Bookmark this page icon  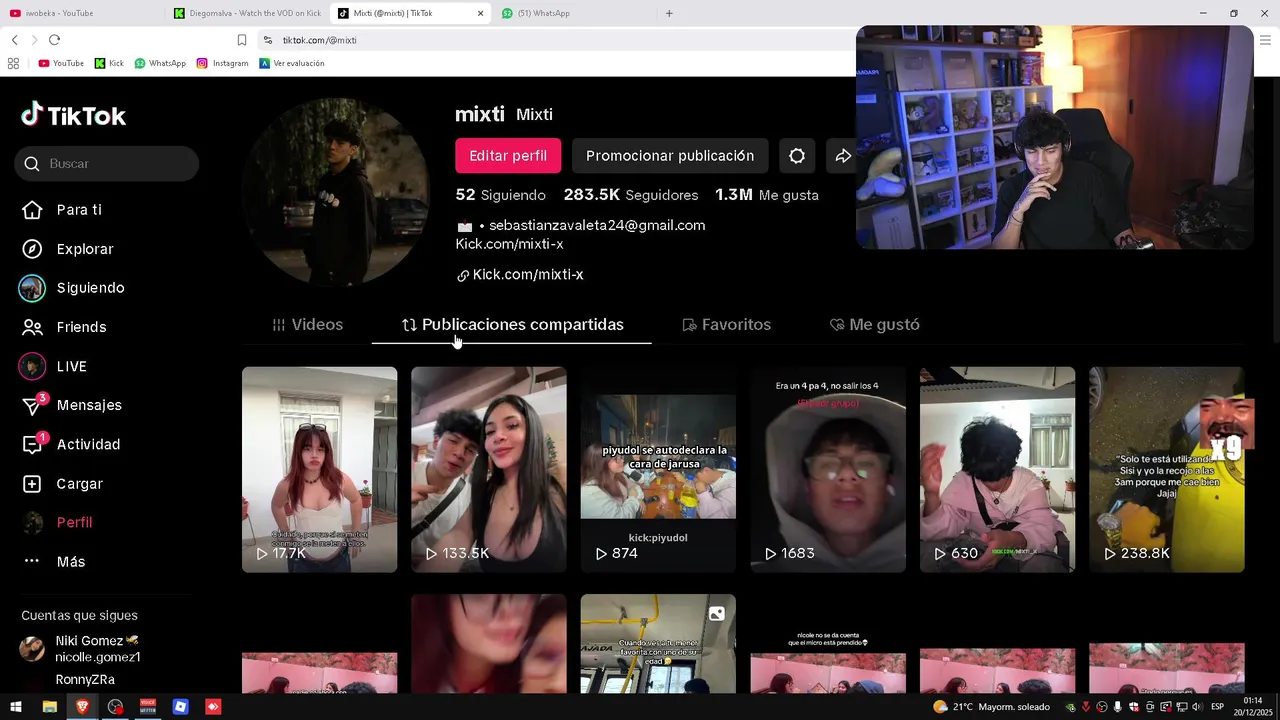click(x=241, y=40)
